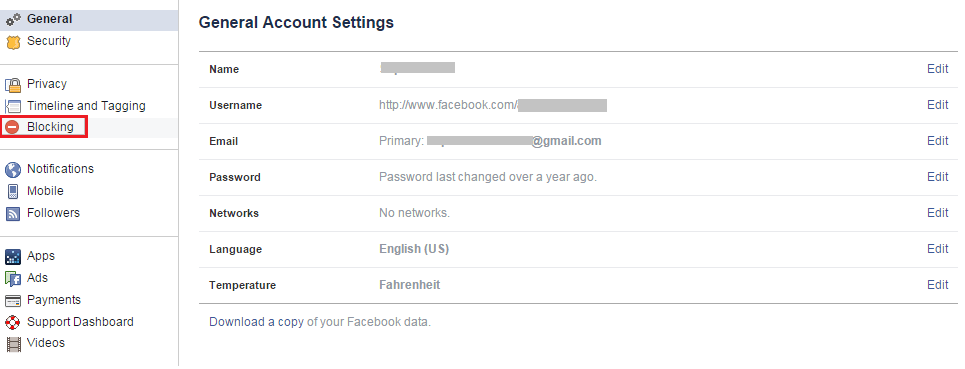
Task: Open the Apps settings section
Action: click(41, 256)
